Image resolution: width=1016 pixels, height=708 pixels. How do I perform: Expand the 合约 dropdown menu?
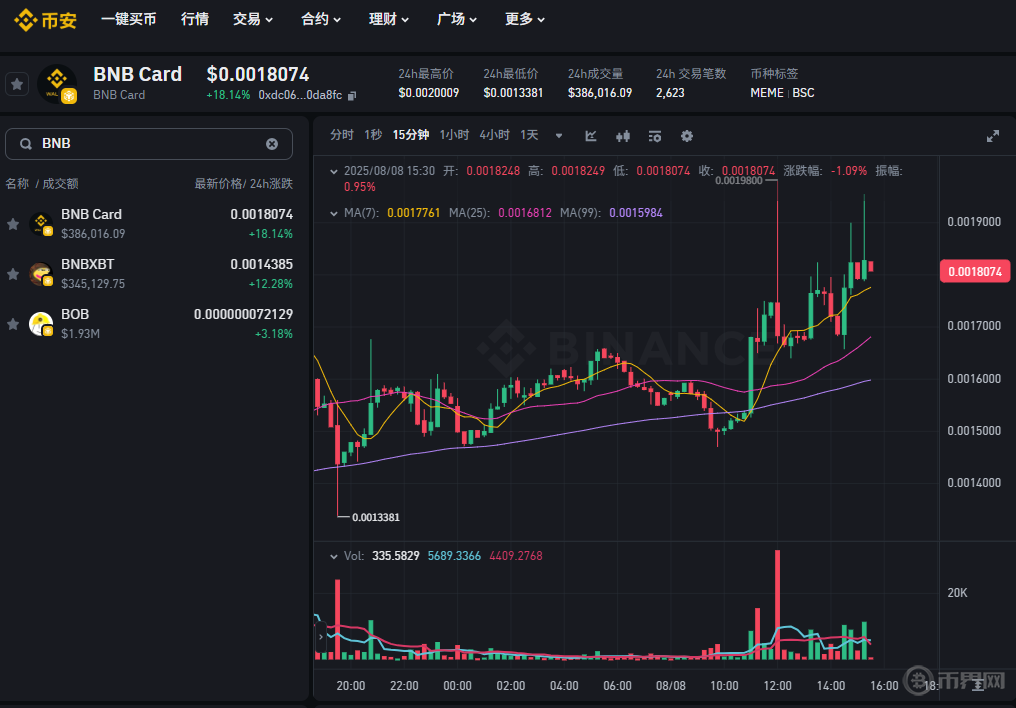coord(321,19)
